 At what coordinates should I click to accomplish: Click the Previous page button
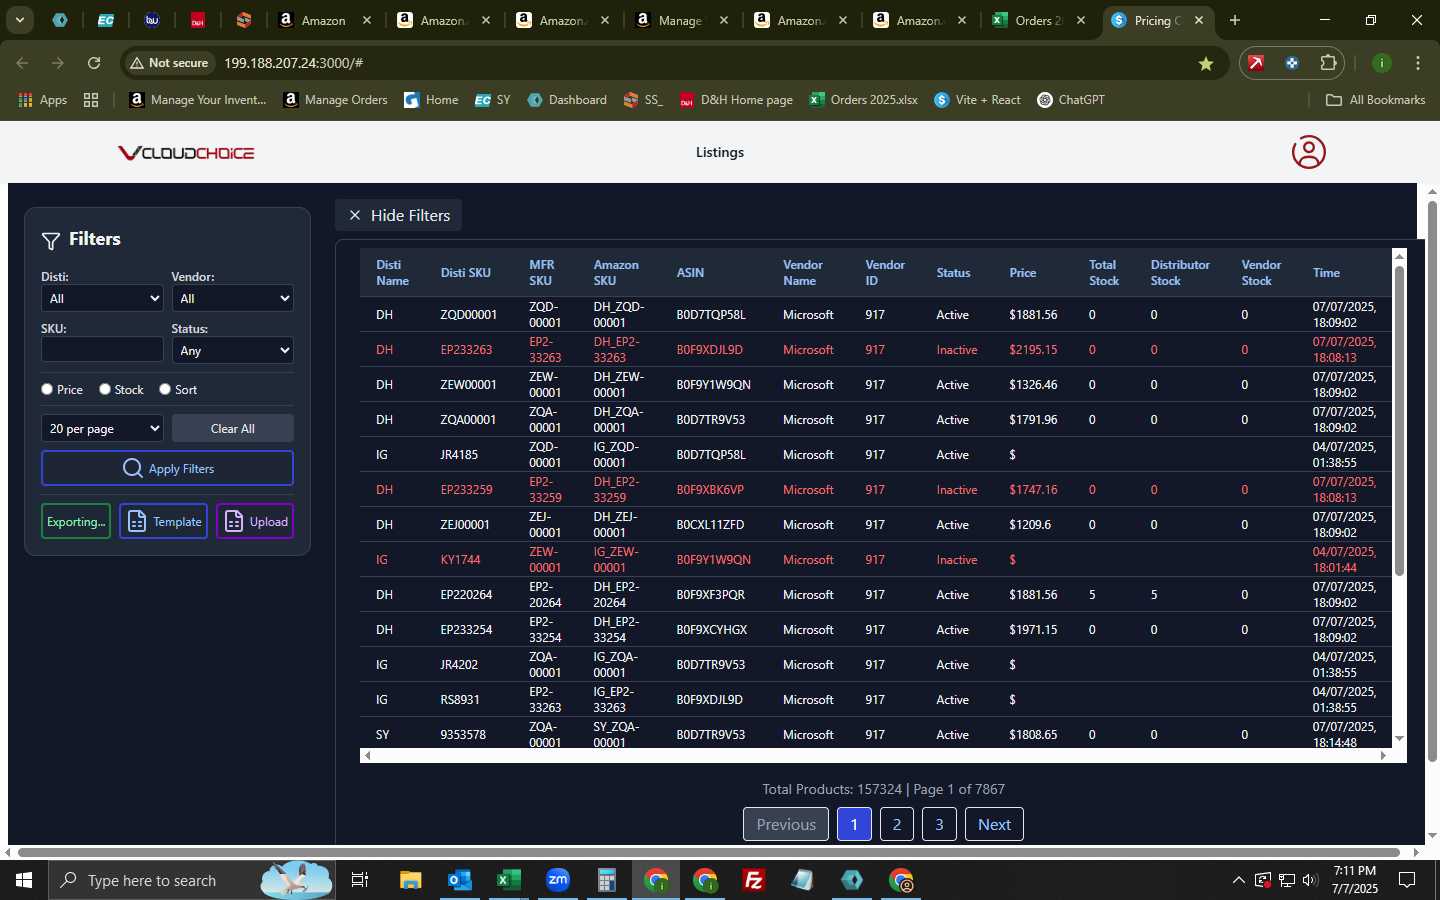click(786, 824)
